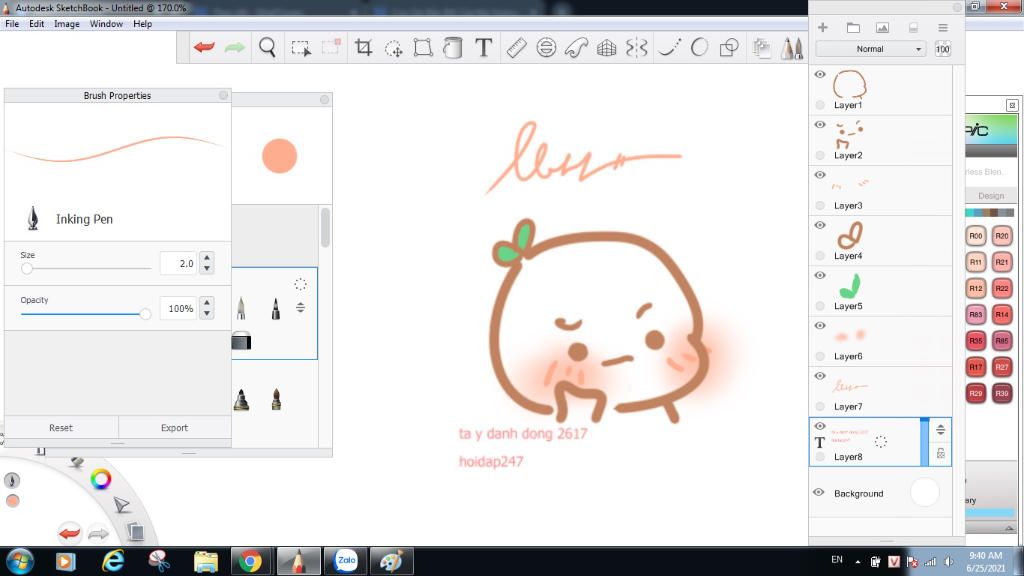Toggle visibility of Layer3

(x=820, y=175)
